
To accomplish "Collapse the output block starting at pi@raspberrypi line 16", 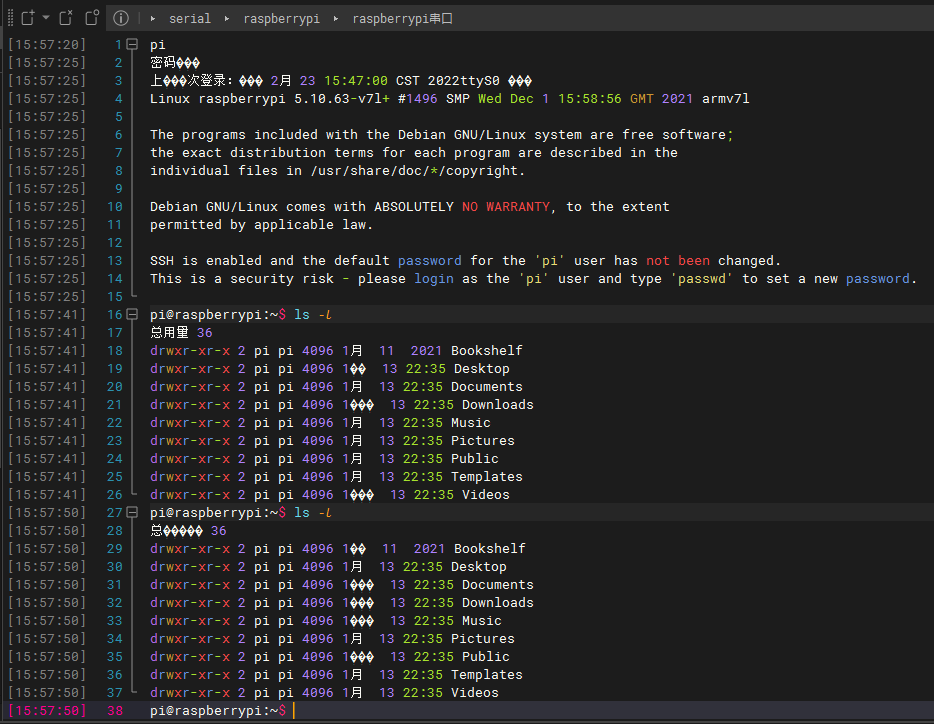I will (133, 314).
